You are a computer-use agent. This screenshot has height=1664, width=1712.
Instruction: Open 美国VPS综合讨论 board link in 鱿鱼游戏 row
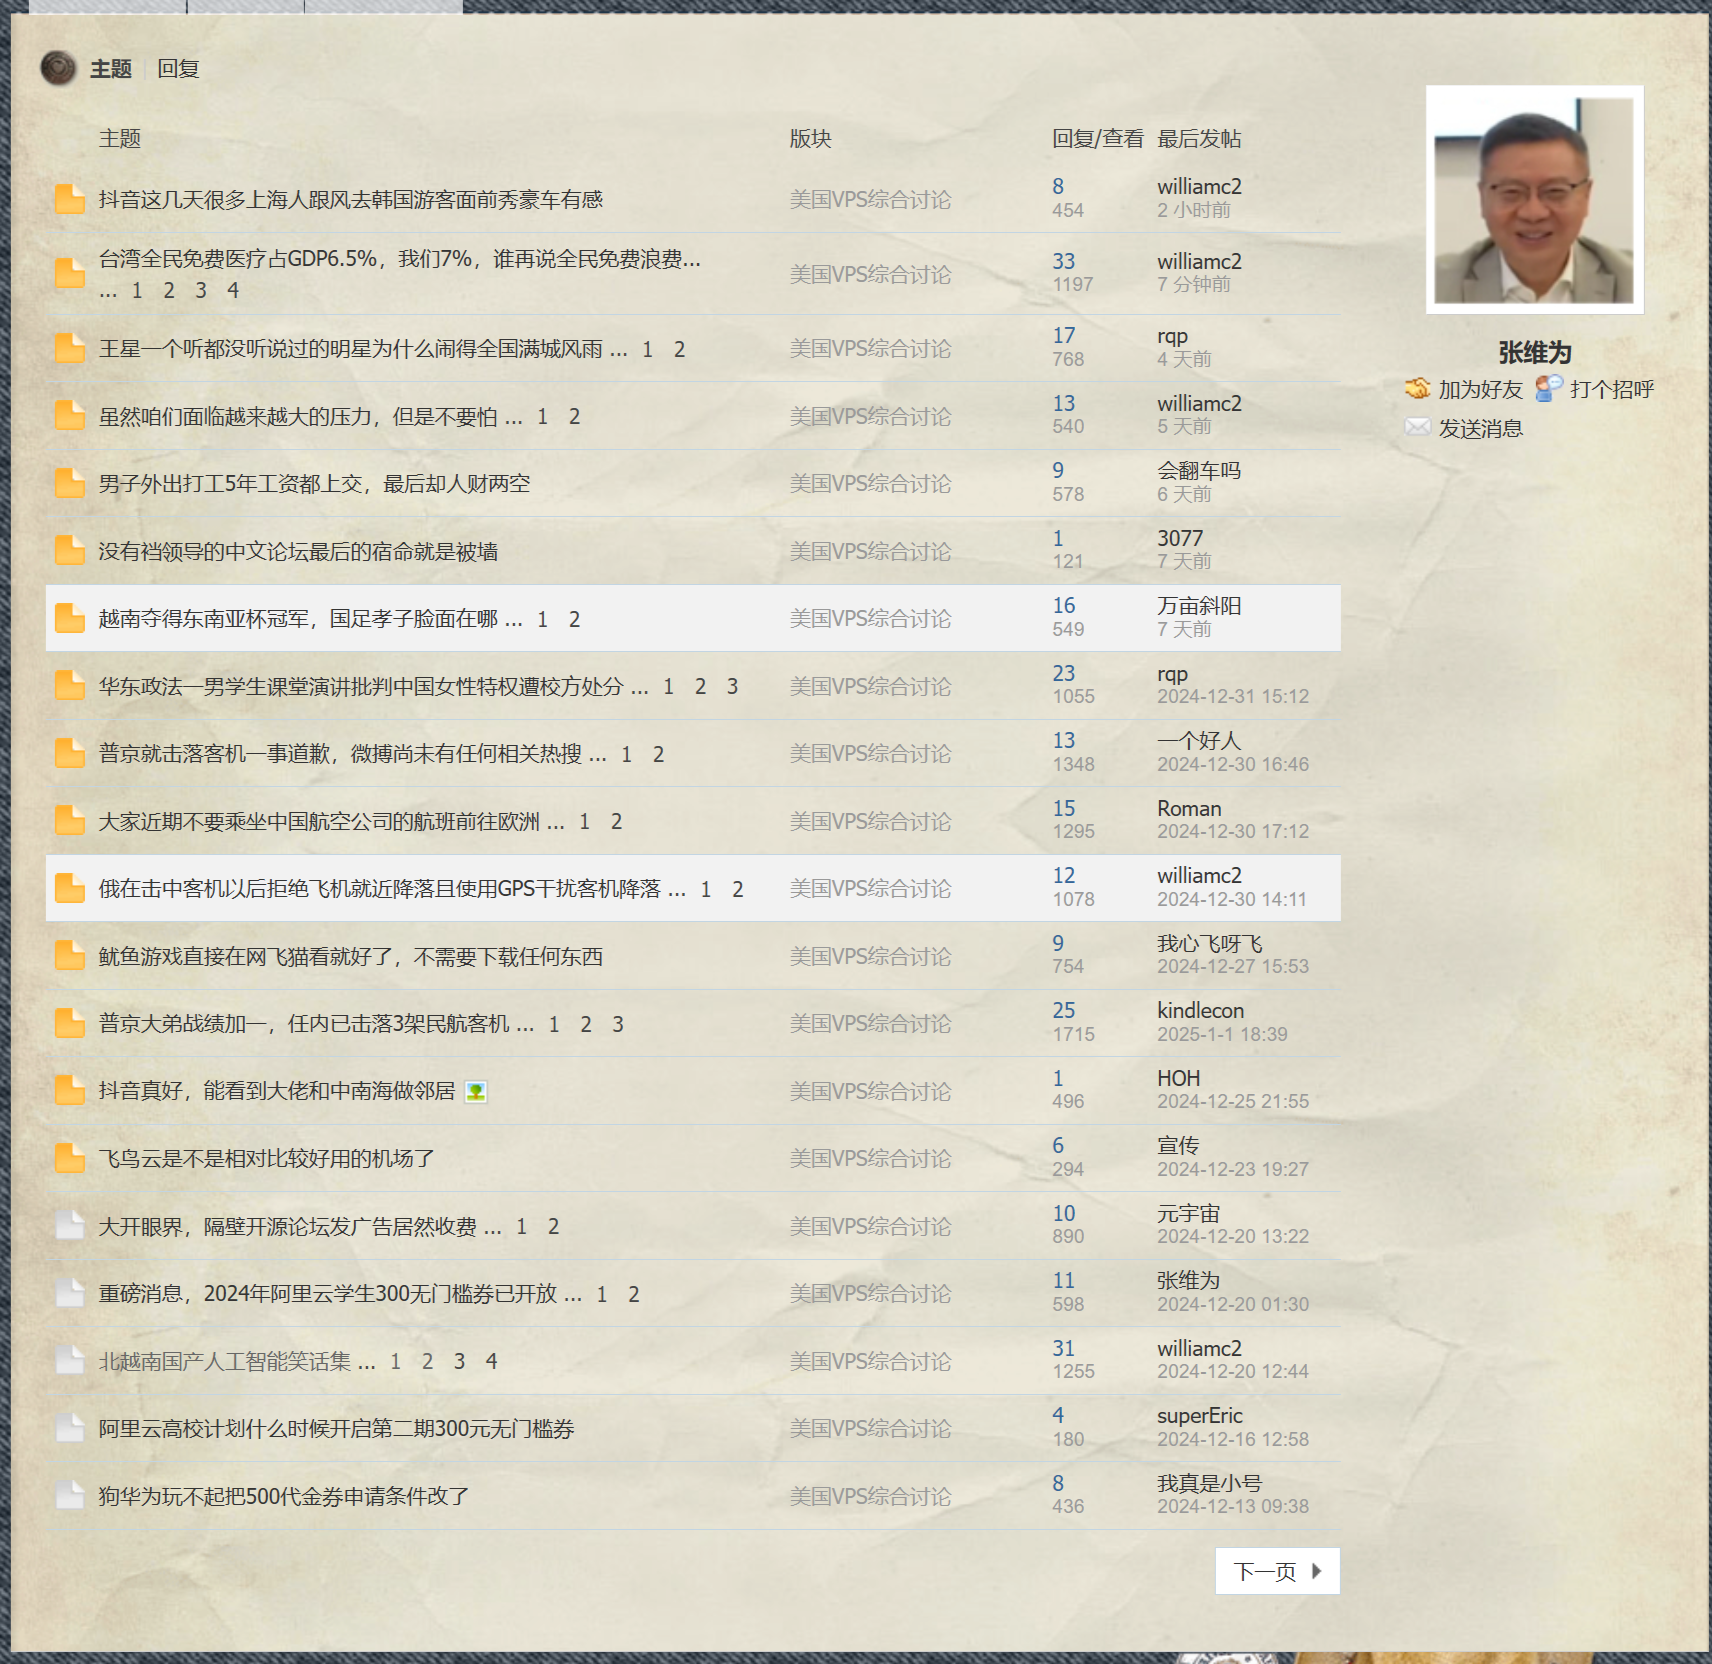pos(870,957)
